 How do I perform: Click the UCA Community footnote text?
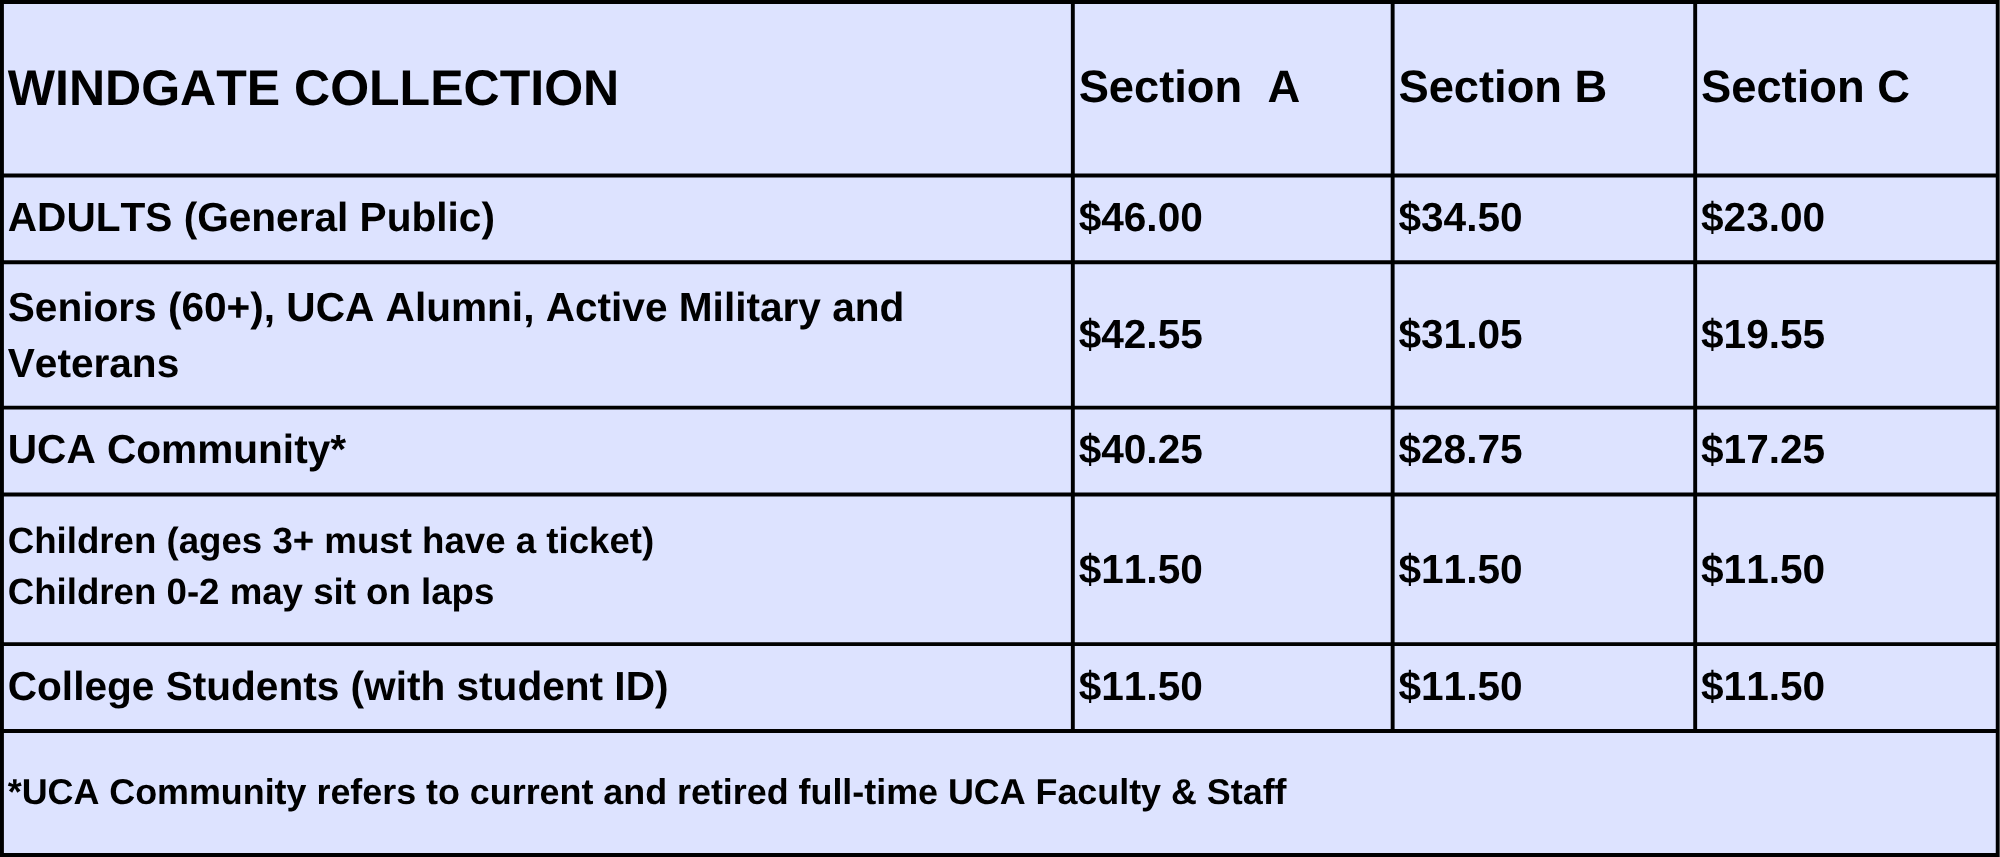click(647, 792)
